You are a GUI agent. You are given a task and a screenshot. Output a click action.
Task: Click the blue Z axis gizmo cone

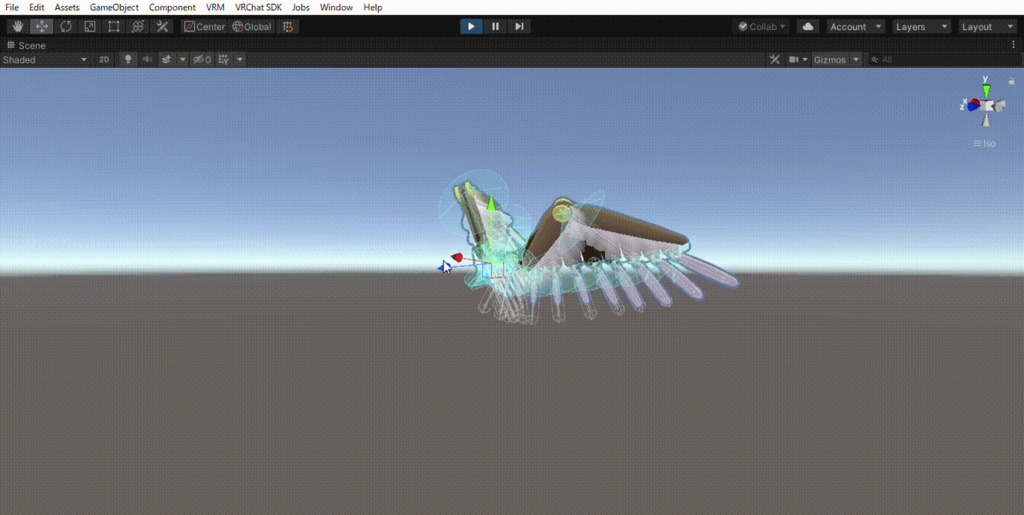(x=974, y=108)
